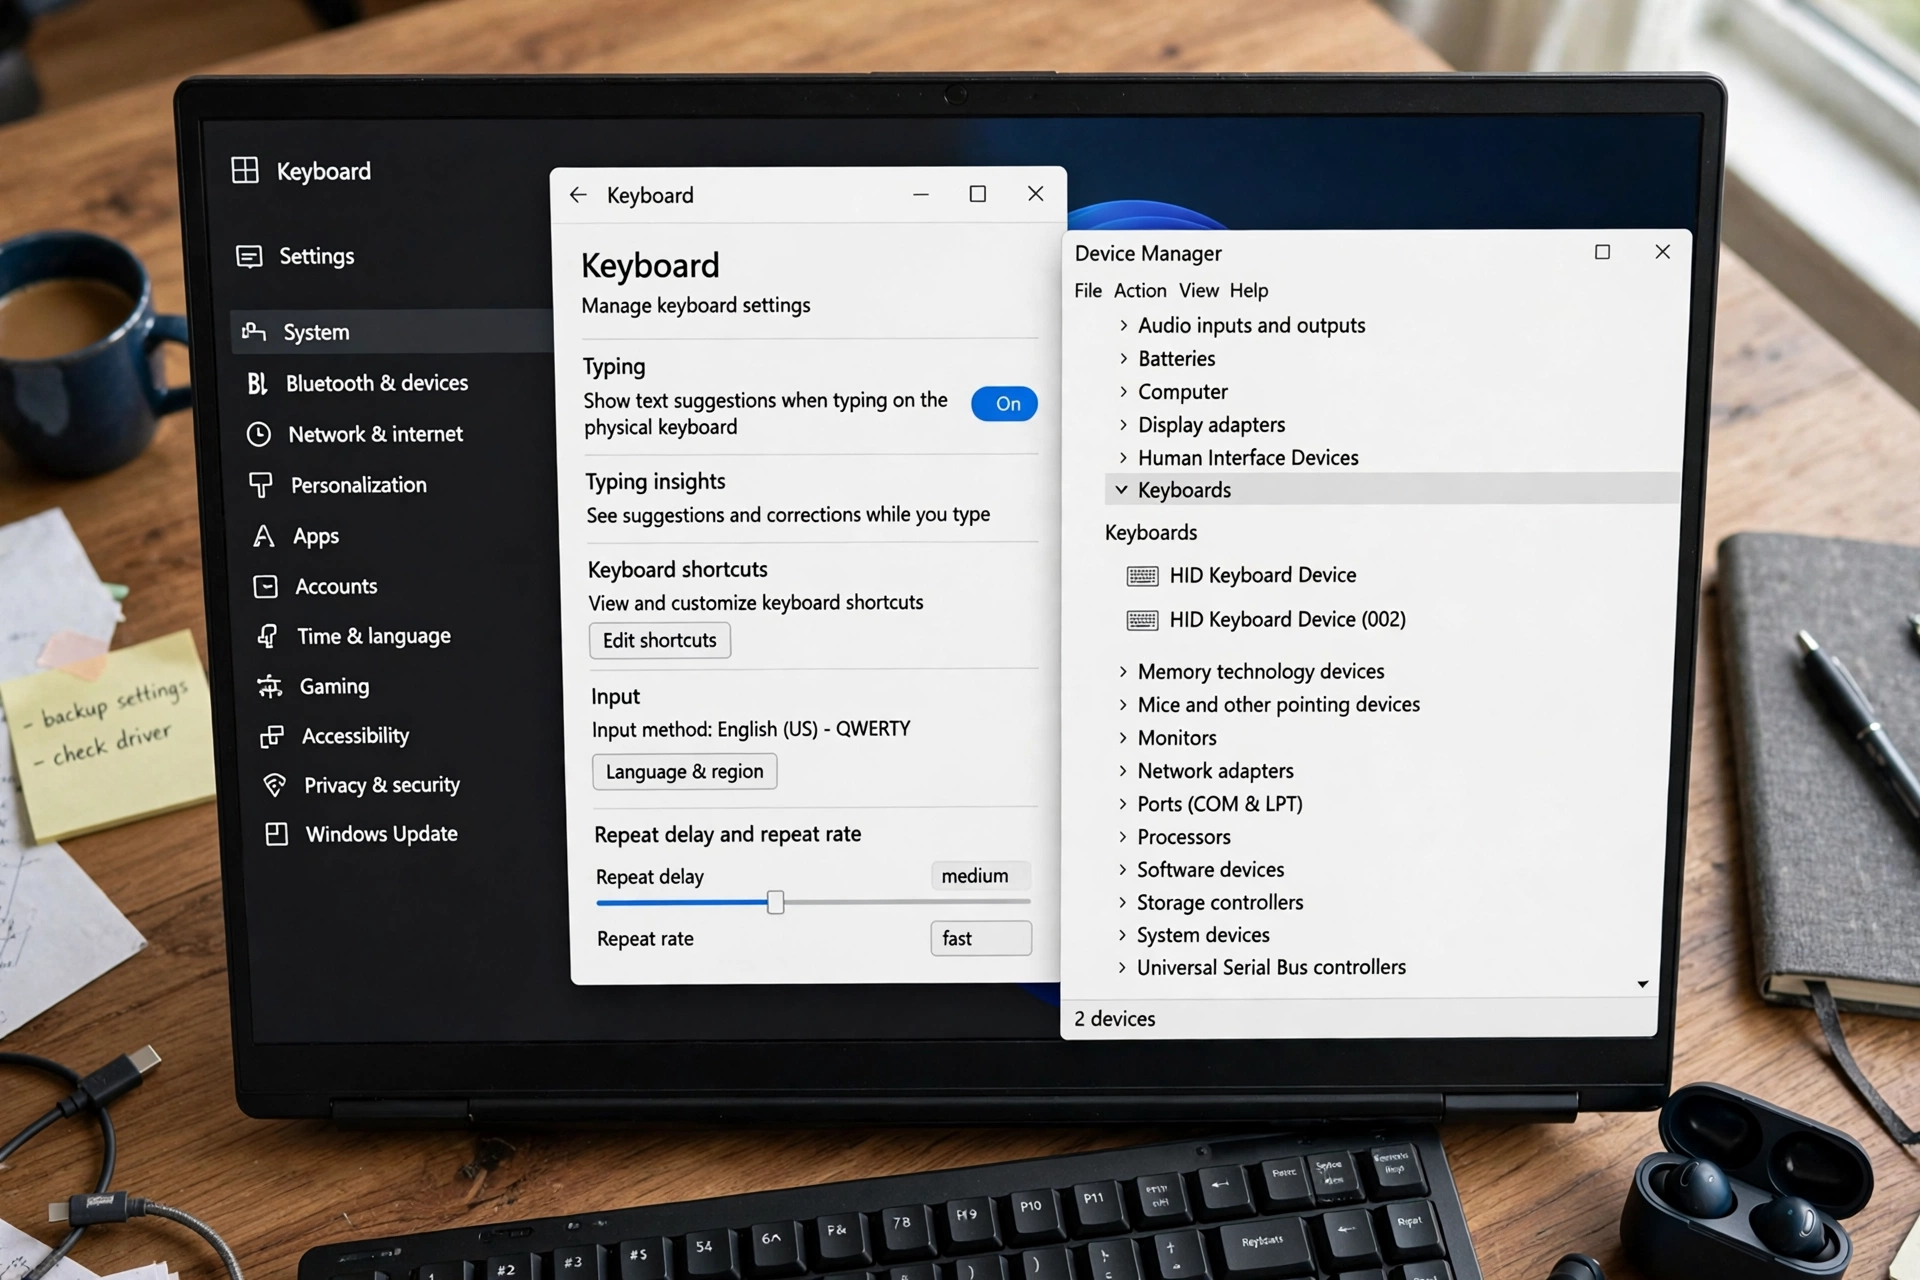Expand the Computer node

[1123, 391]
